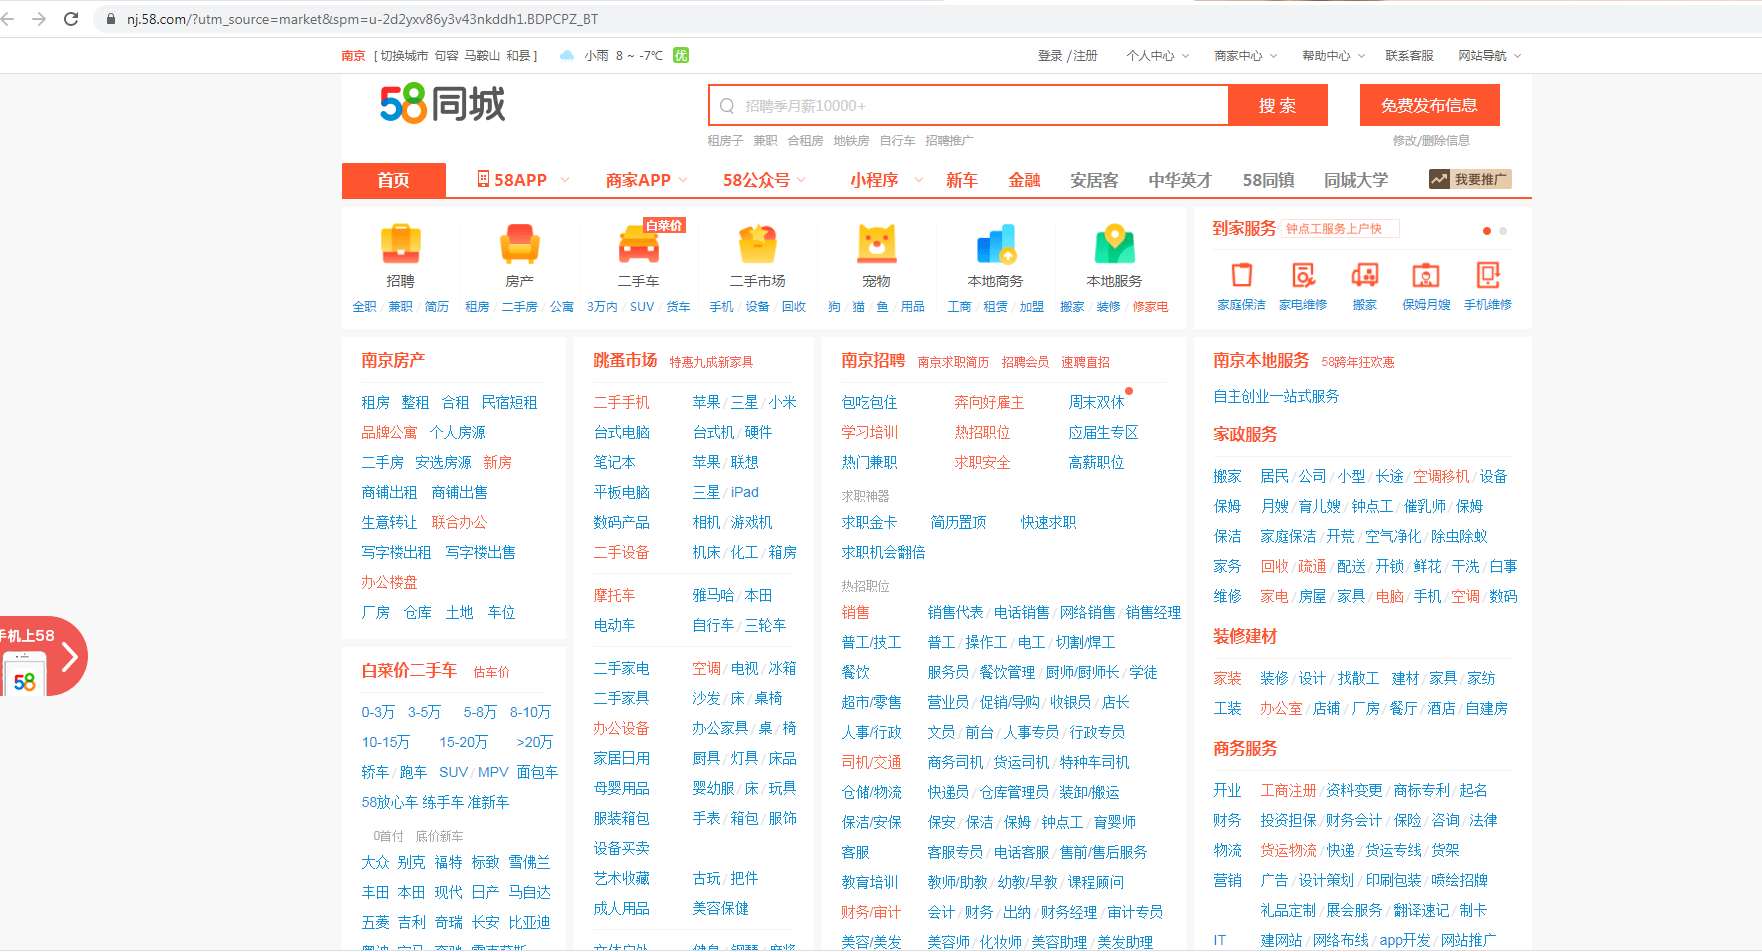This screenshot has height=952, width=1762.
Task: Click the green 优 air quality badge
Action: click(681, 55)
